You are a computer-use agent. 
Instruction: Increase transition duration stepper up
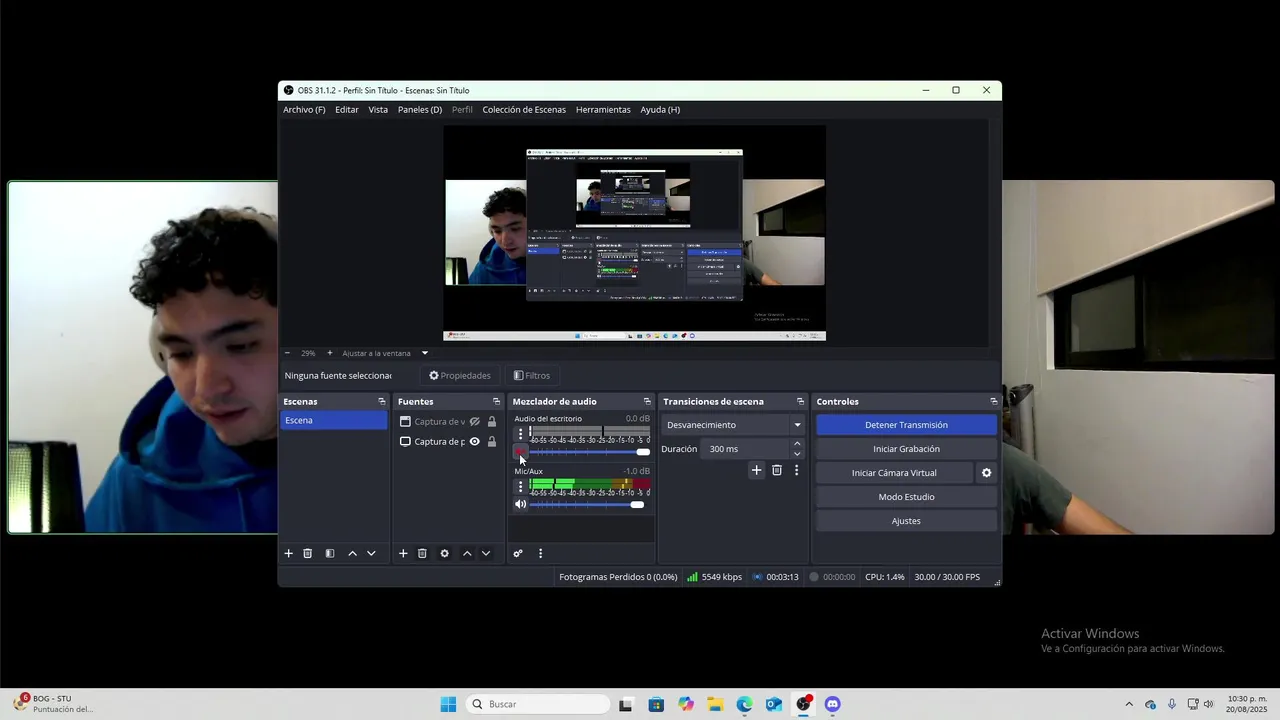[x=797, y=444]
